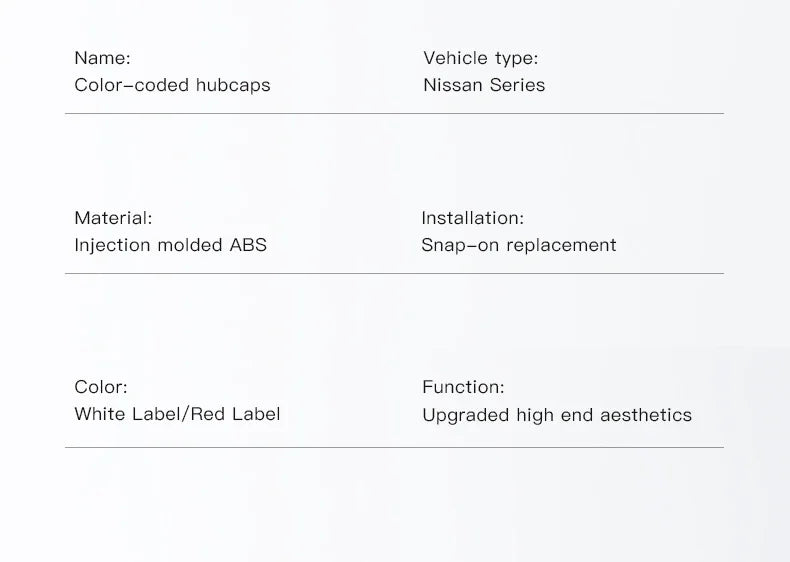Screen dimensions: 790x562
Task: Select 'White Label/Red Label' text
Action: pos(177,414)
